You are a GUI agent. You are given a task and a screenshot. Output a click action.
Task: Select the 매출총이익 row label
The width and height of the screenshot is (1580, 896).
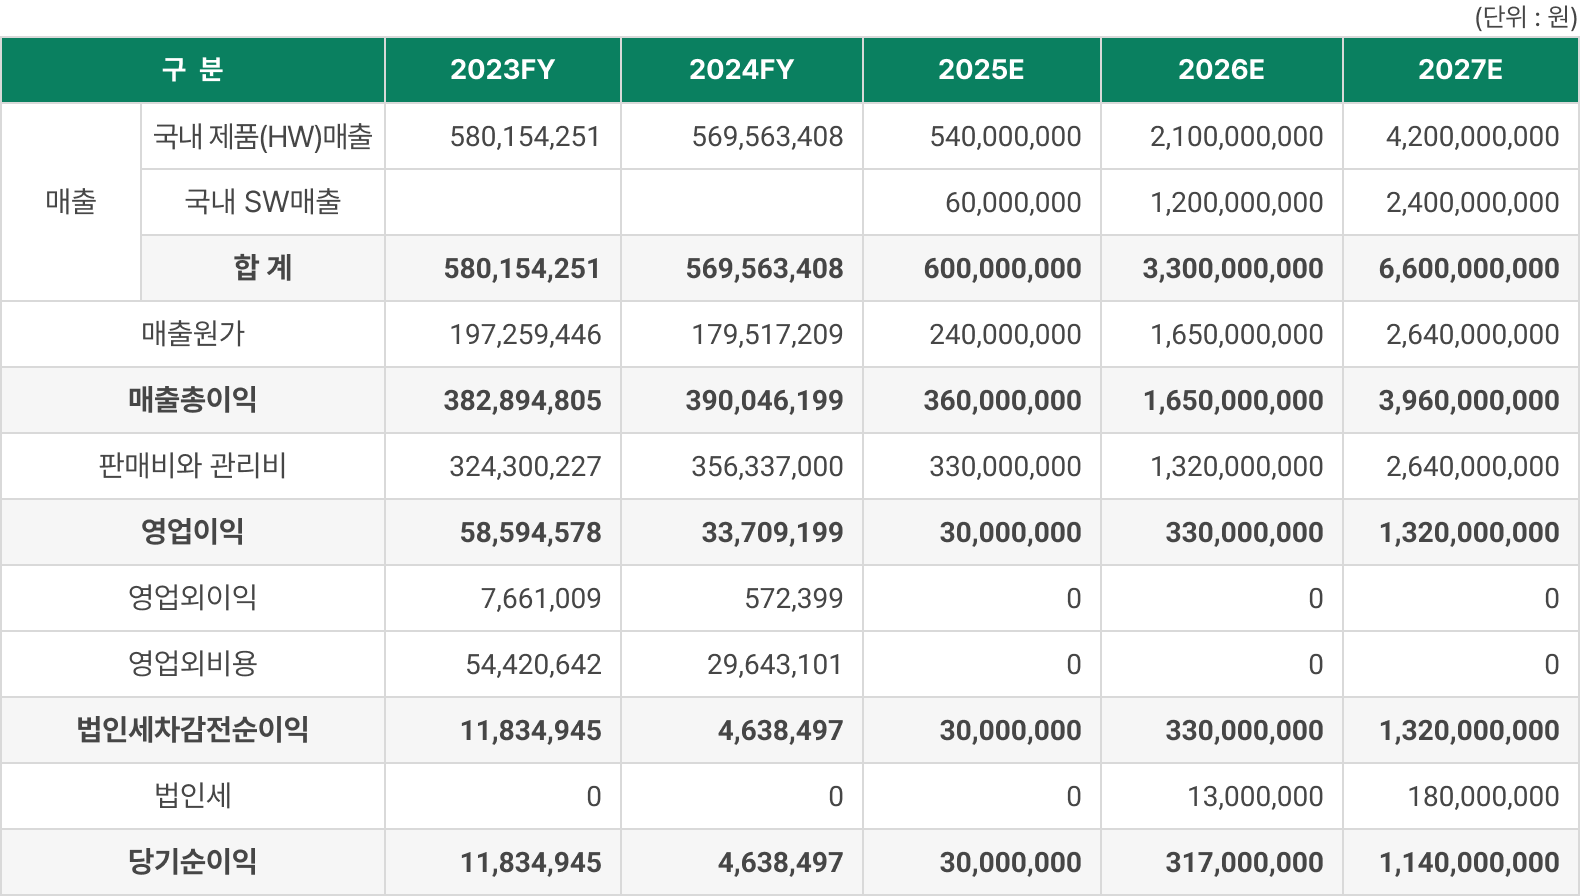(193, 400)
